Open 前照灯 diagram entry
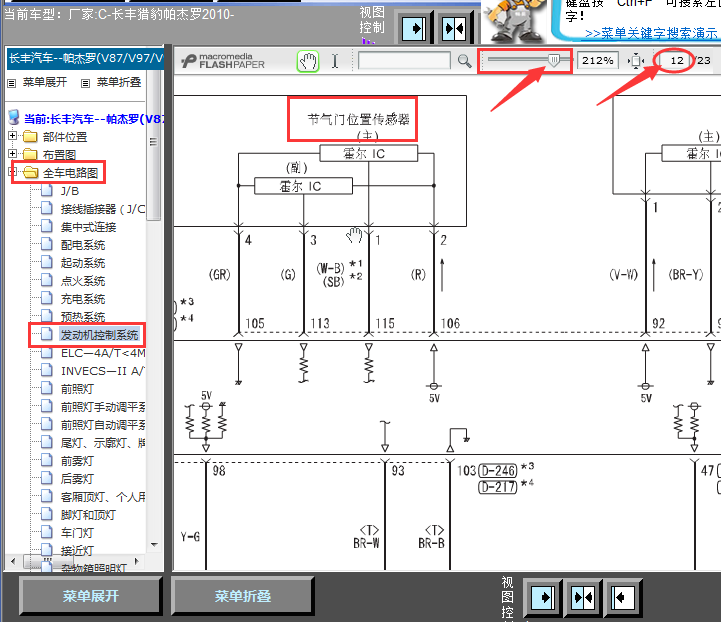Screen dimensions: 721x622 (77, 389)
